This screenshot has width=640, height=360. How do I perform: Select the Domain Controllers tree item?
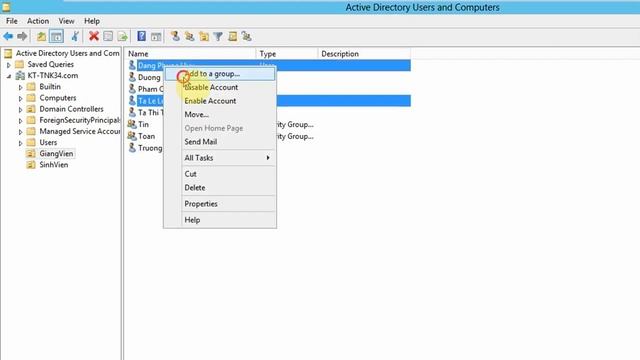click(71, 109)
